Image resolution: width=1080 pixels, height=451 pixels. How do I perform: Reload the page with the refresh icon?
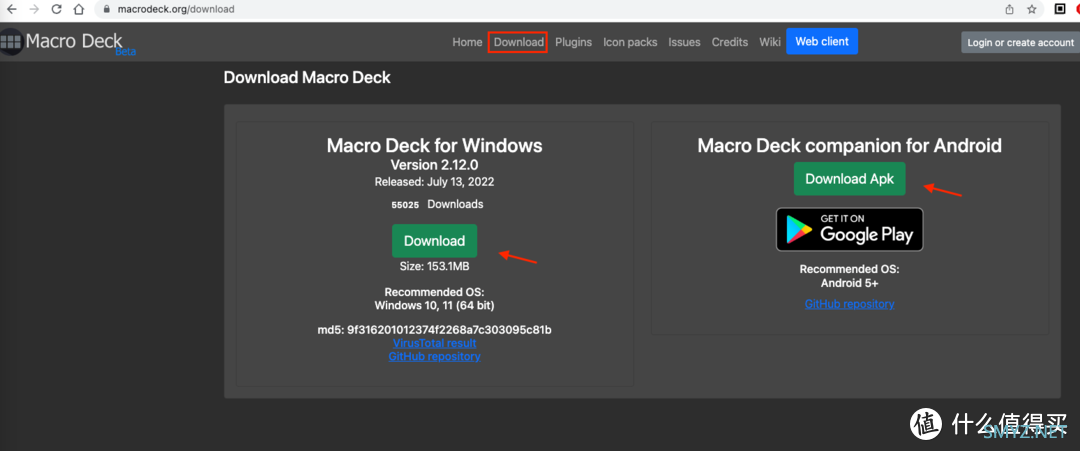coord(56,9)
